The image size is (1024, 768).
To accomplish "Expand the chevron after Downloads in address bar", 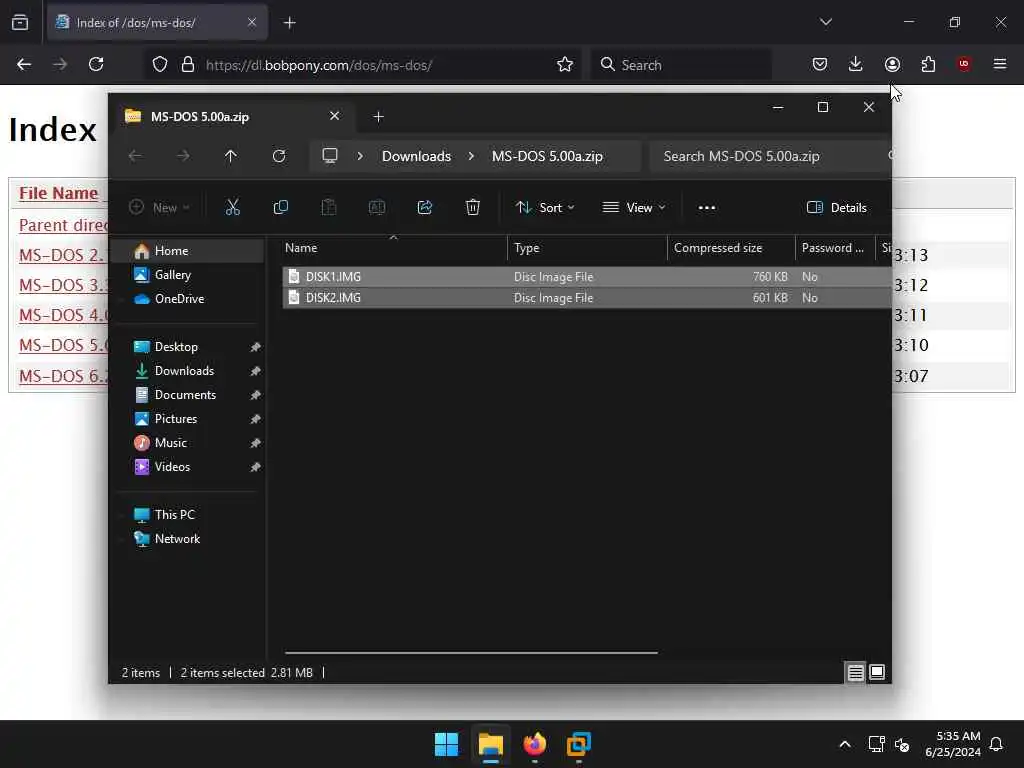I will 471,156.
